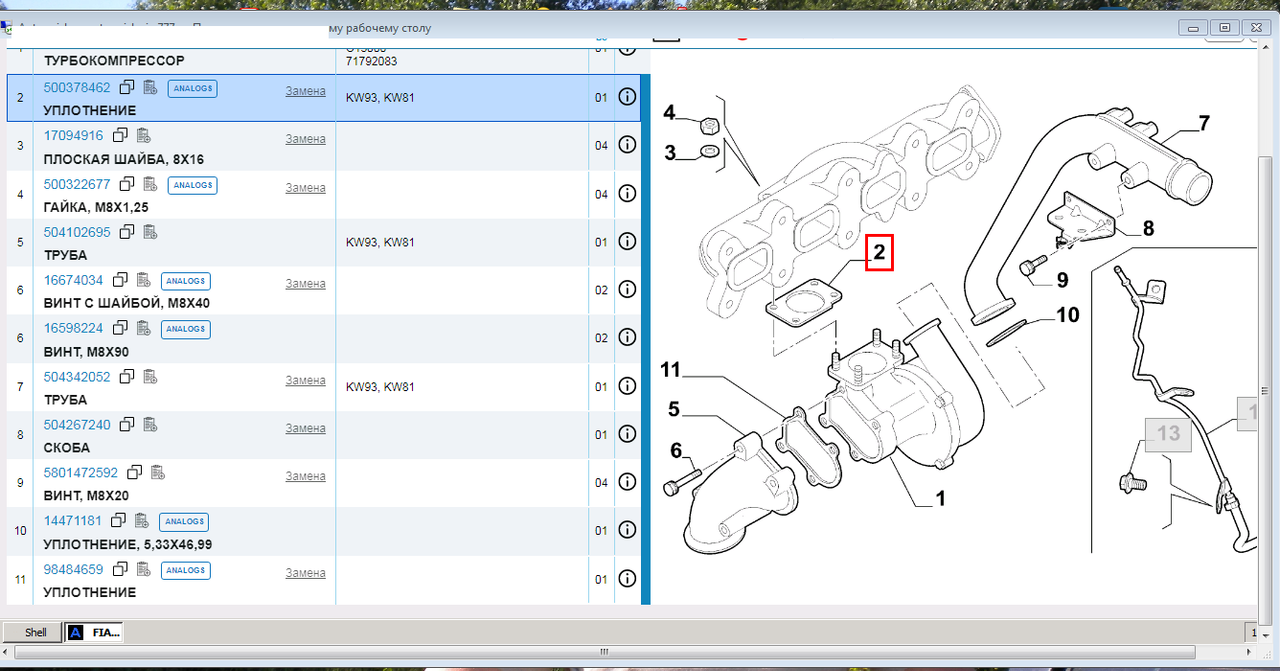Open part number link 98484659
This screenshot has width=1280, height=671.
coord(73,569)
